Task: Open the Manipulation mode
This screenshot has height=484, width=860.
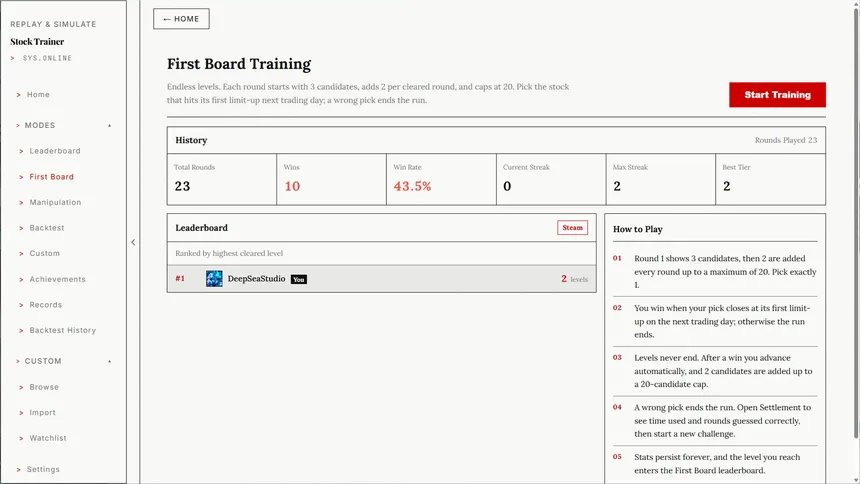Action: point(55,202)
